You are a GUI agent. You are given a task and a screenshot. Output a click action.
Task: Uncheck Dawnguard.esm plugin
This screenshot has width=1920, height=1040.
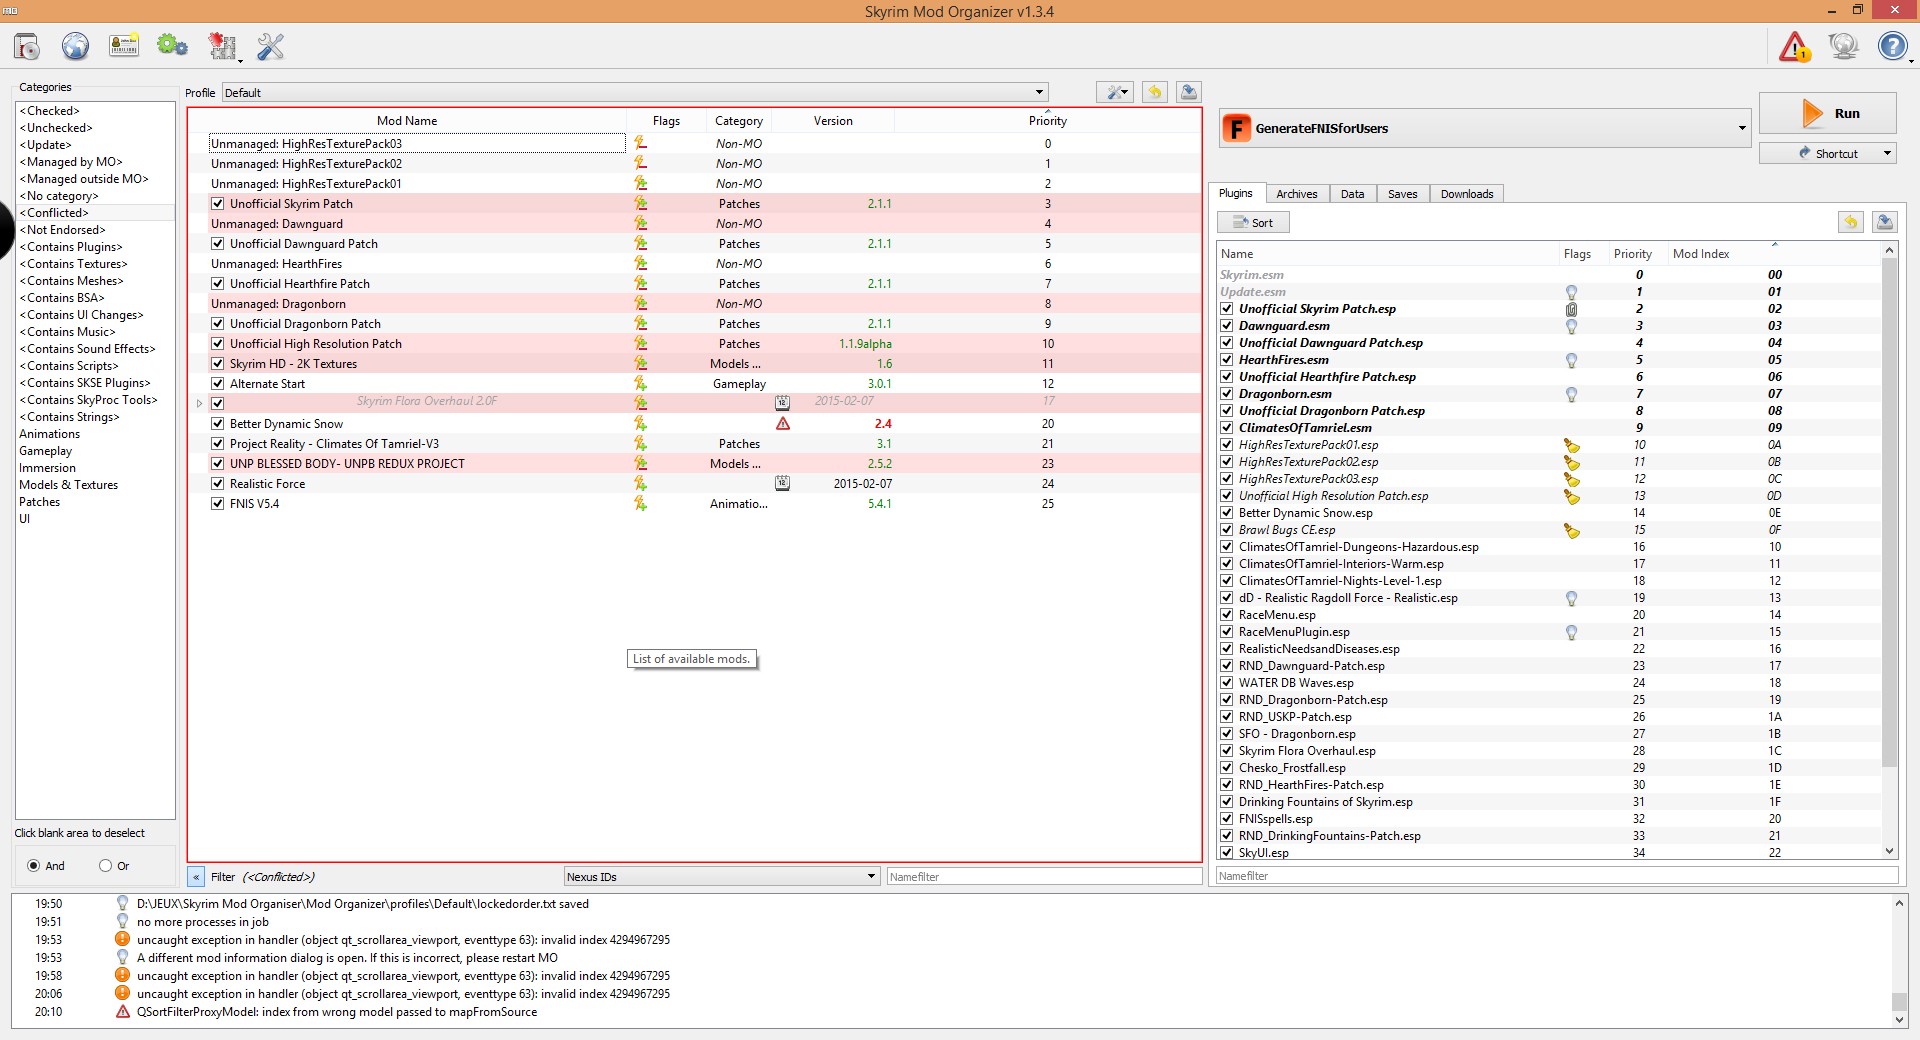click(x=1226, y=326)
